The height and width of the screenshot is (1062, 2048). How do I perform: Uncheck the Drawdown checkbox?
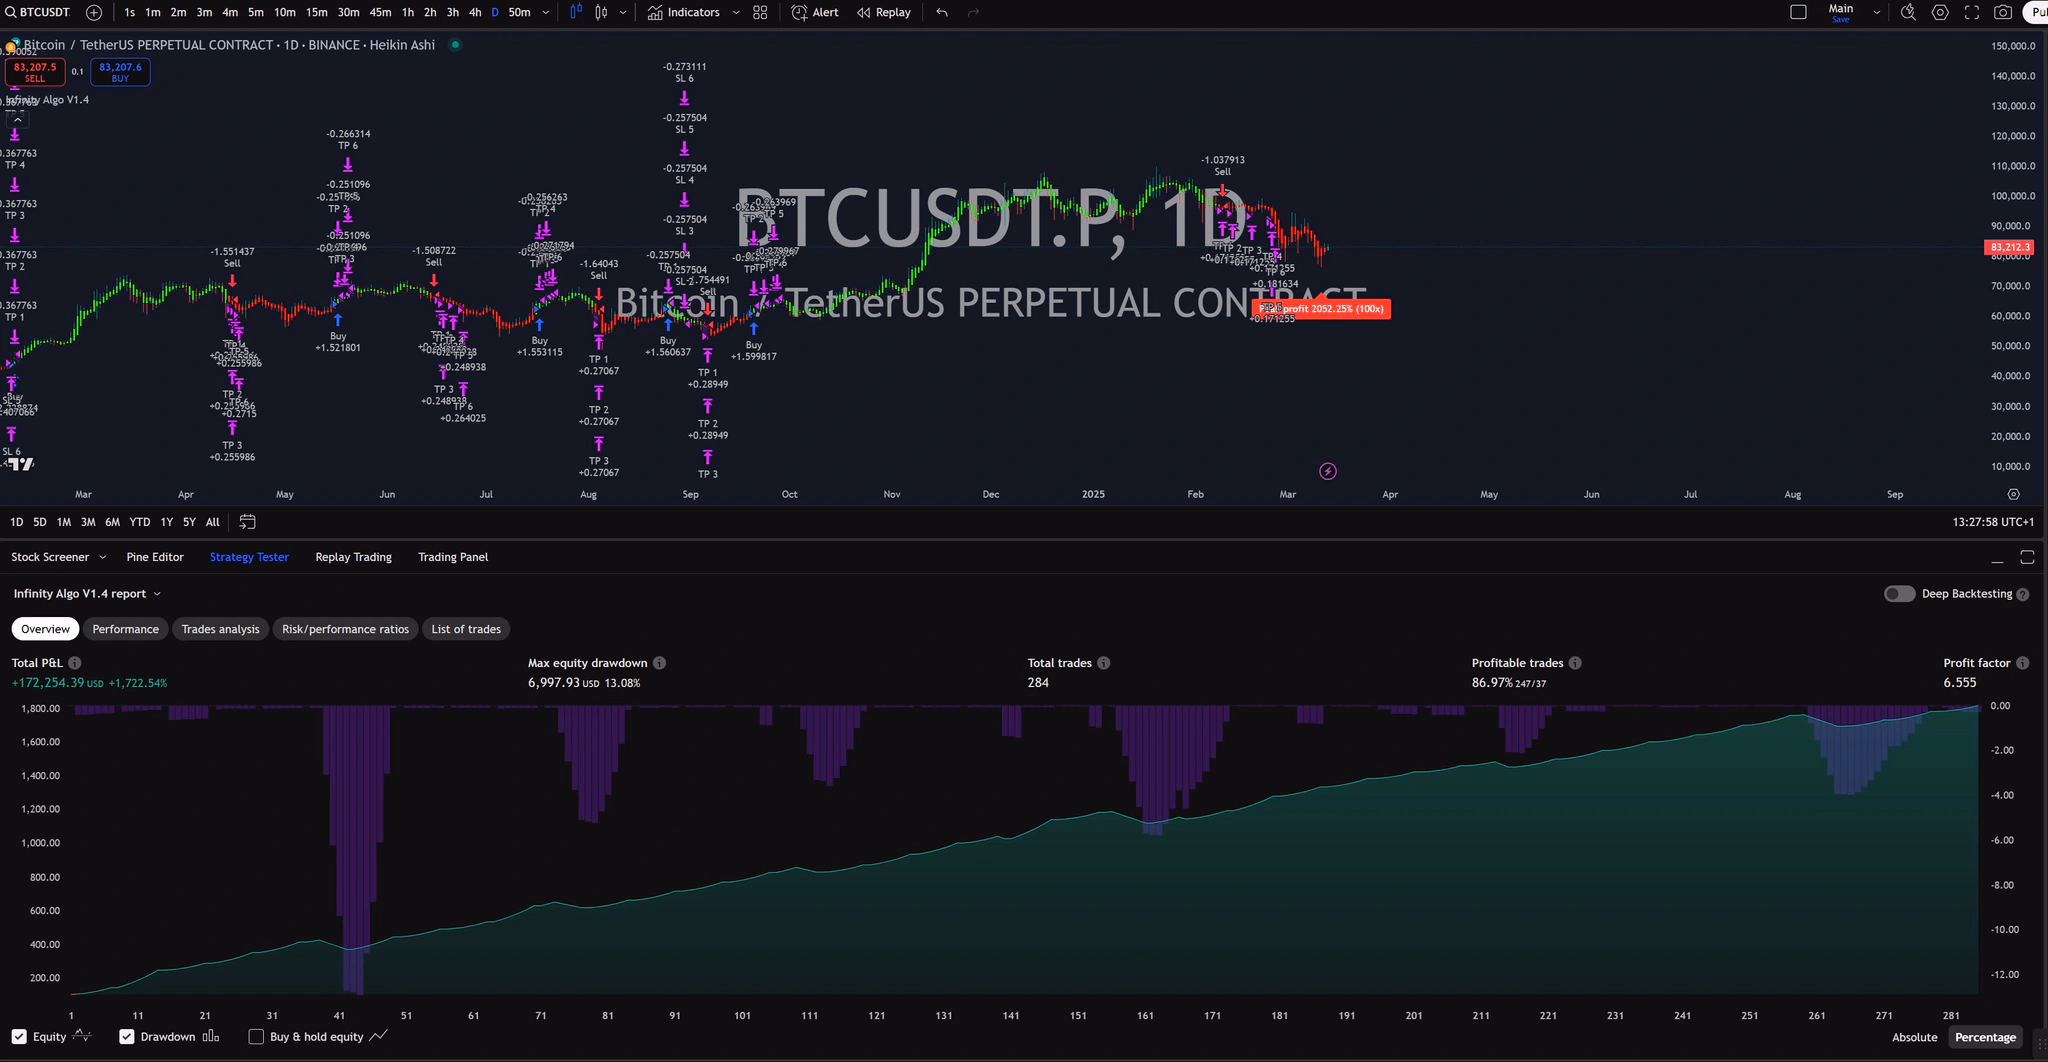tap(127, 1036)
